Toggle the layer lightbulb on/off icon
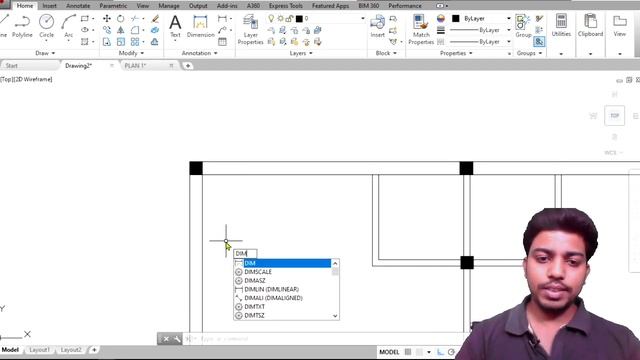640x360 pixels. coord(271,18)
